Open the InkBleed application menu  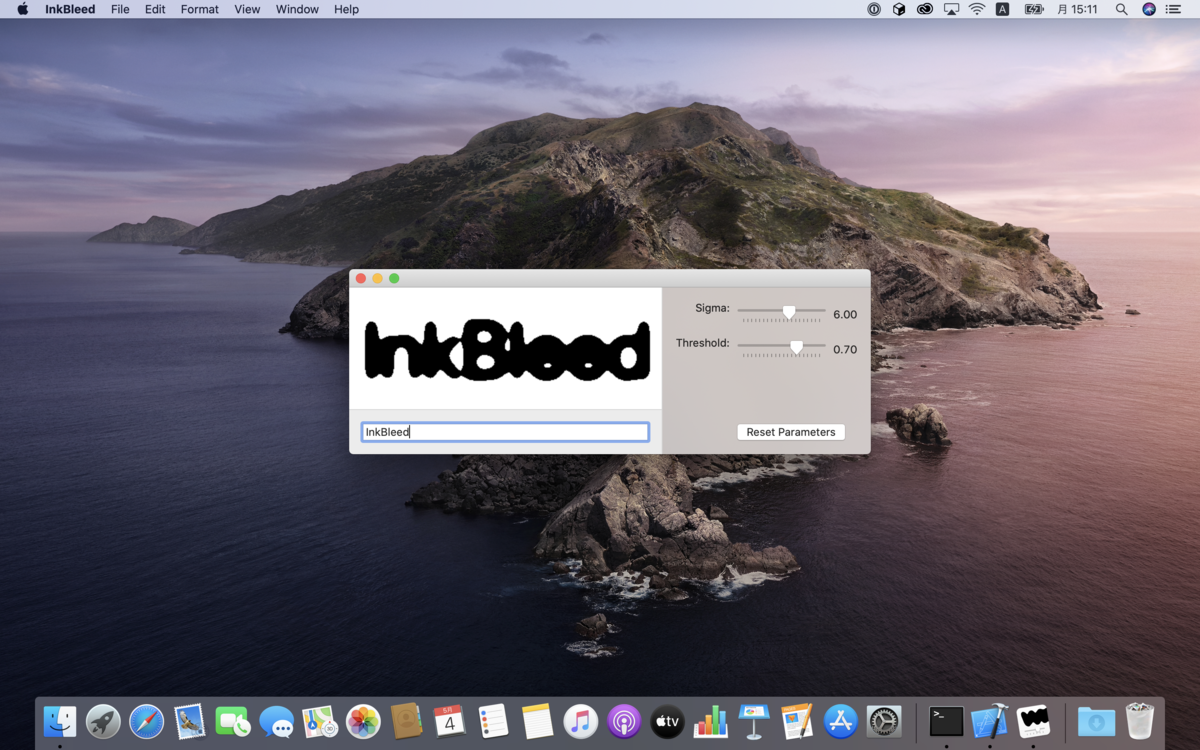(70, 9)
